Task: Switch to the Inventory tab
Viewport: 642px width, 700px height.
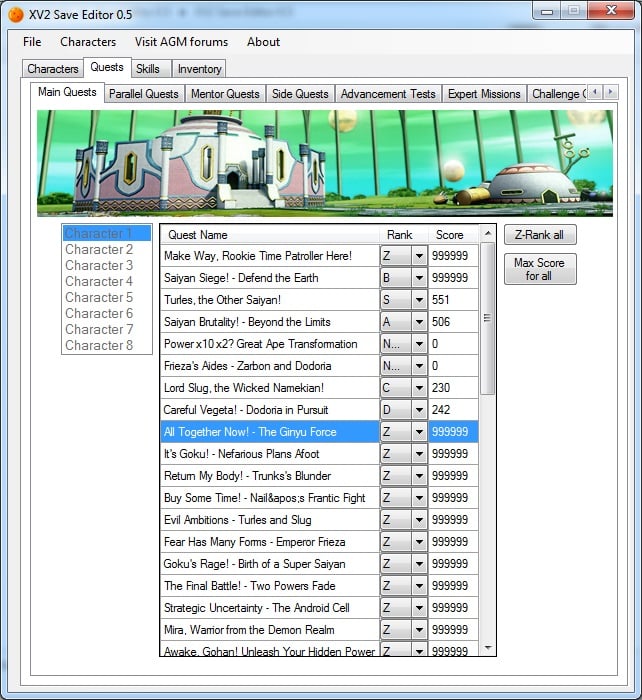Action: pos(199,69)
